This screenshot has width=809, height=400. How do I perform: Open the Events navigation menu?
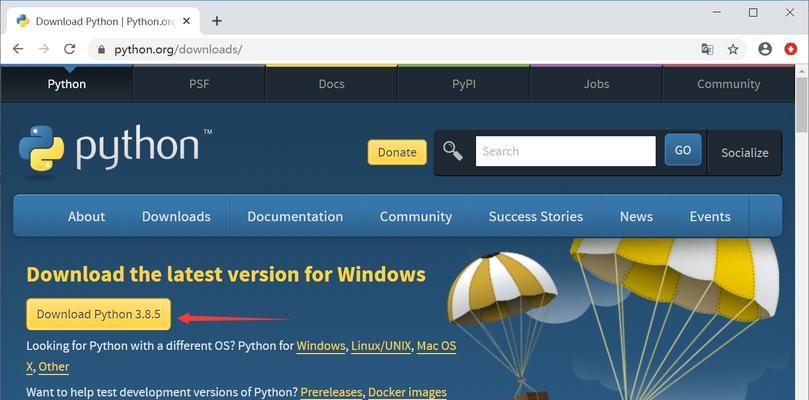[x=710, y=216]
